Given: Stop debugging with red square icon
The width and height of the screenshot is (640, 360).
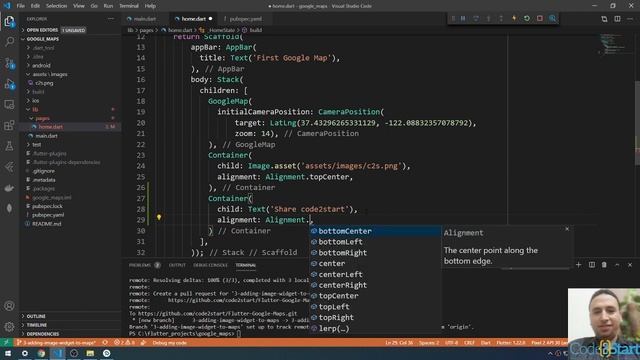Looking at the screenshot, I should pyautogui.click(x=540, y=18).
